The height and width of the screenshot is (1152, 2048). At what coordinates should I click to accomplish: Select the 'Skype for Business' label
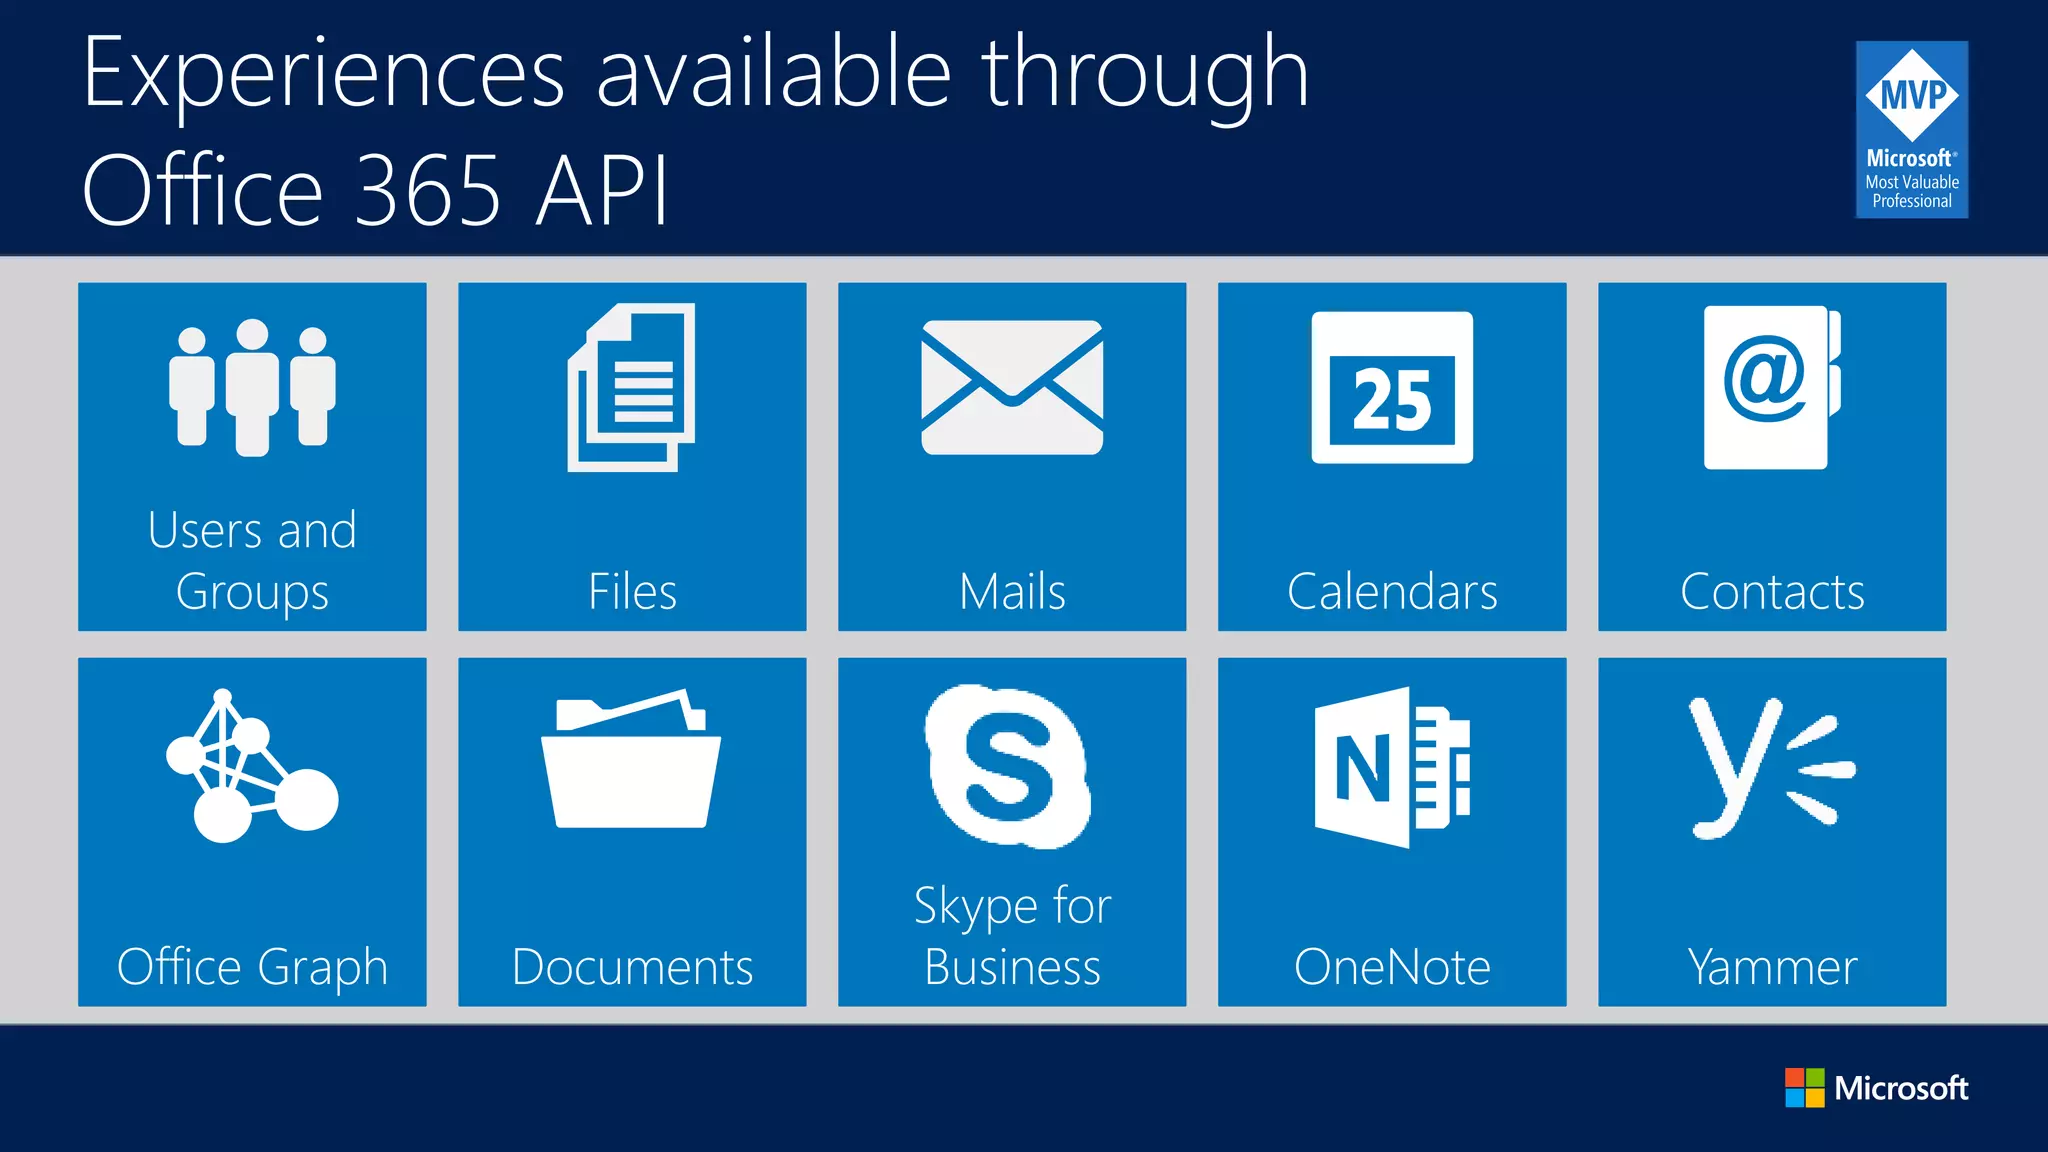pos(1012,936)
